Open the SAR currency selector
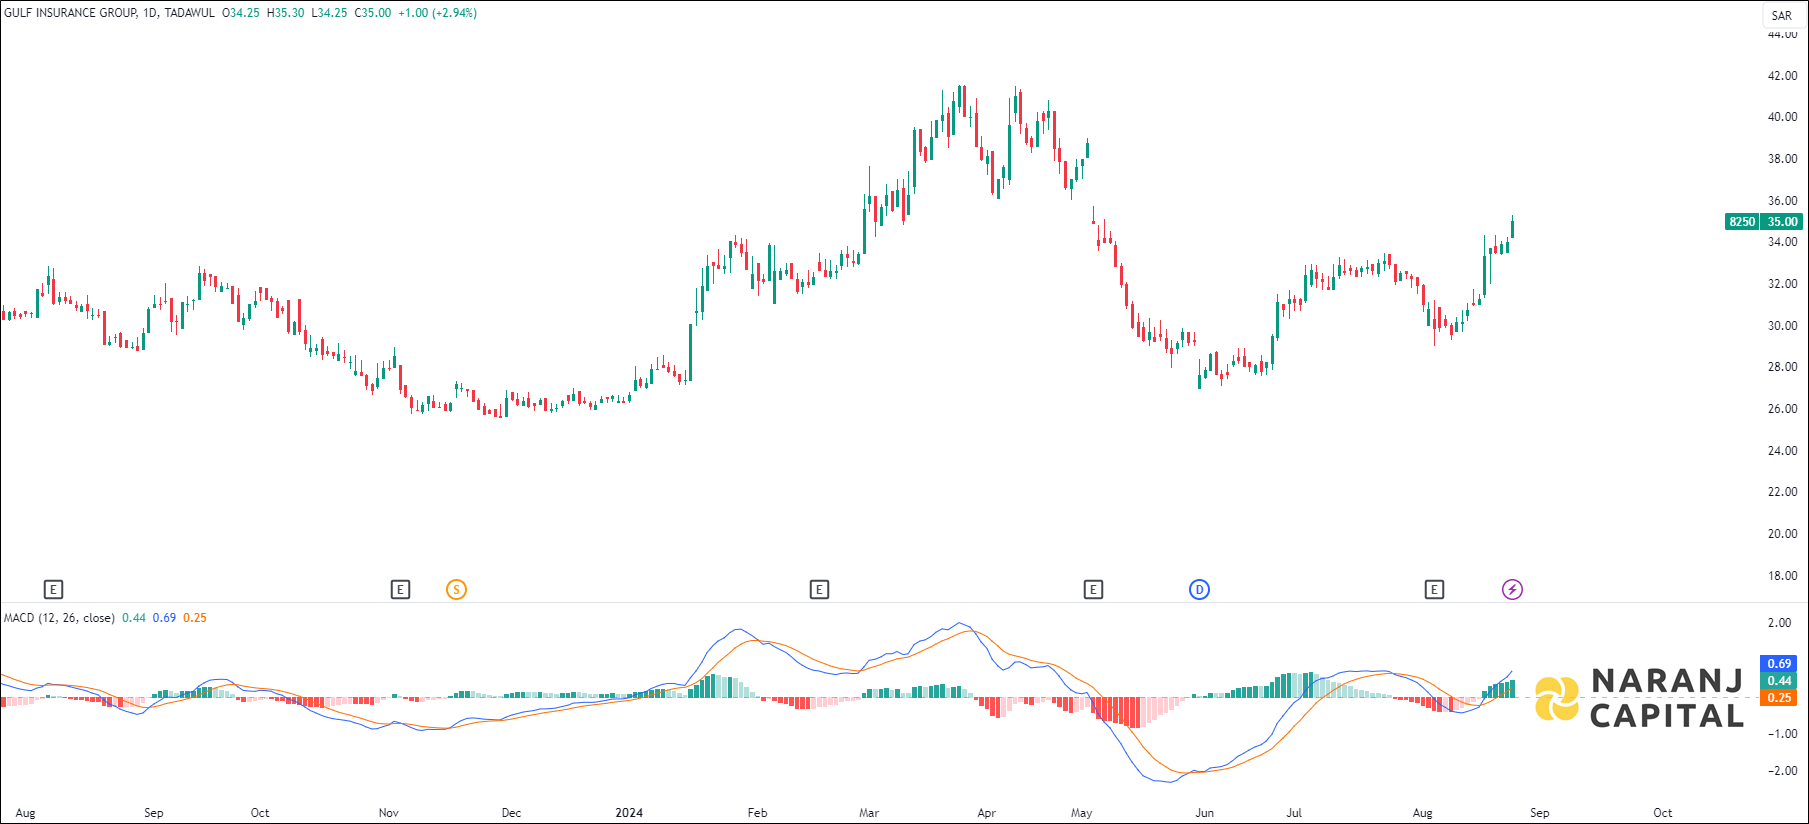 coord(1782,15)
